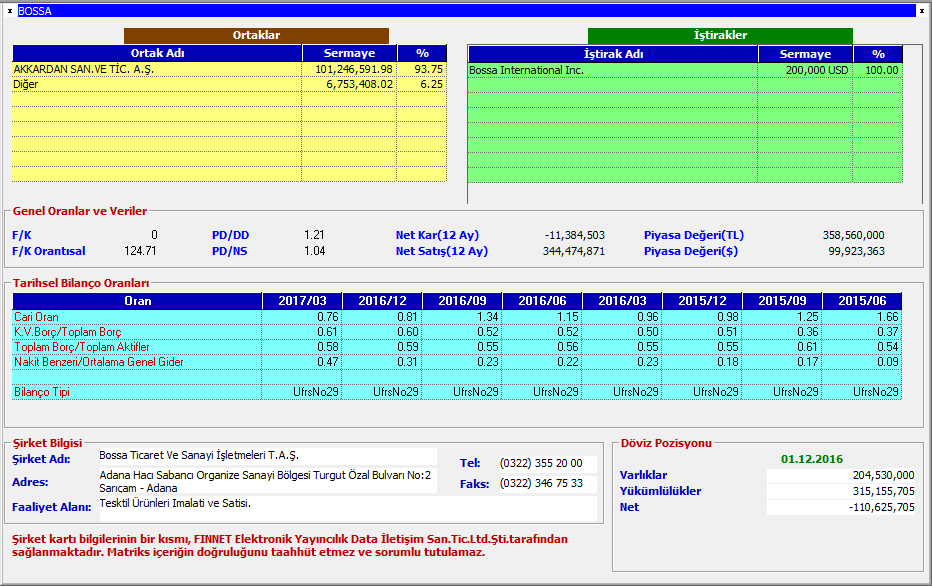Viewport: 932px width, 586px height.
Task: Select the Varlıklar value 204,530,000
Action: (883, 475)
